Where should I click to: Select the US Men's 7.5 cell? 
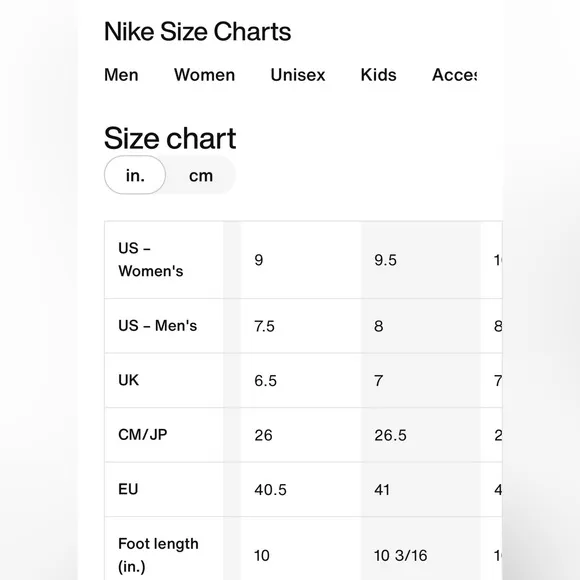click(x=301, y=326)
